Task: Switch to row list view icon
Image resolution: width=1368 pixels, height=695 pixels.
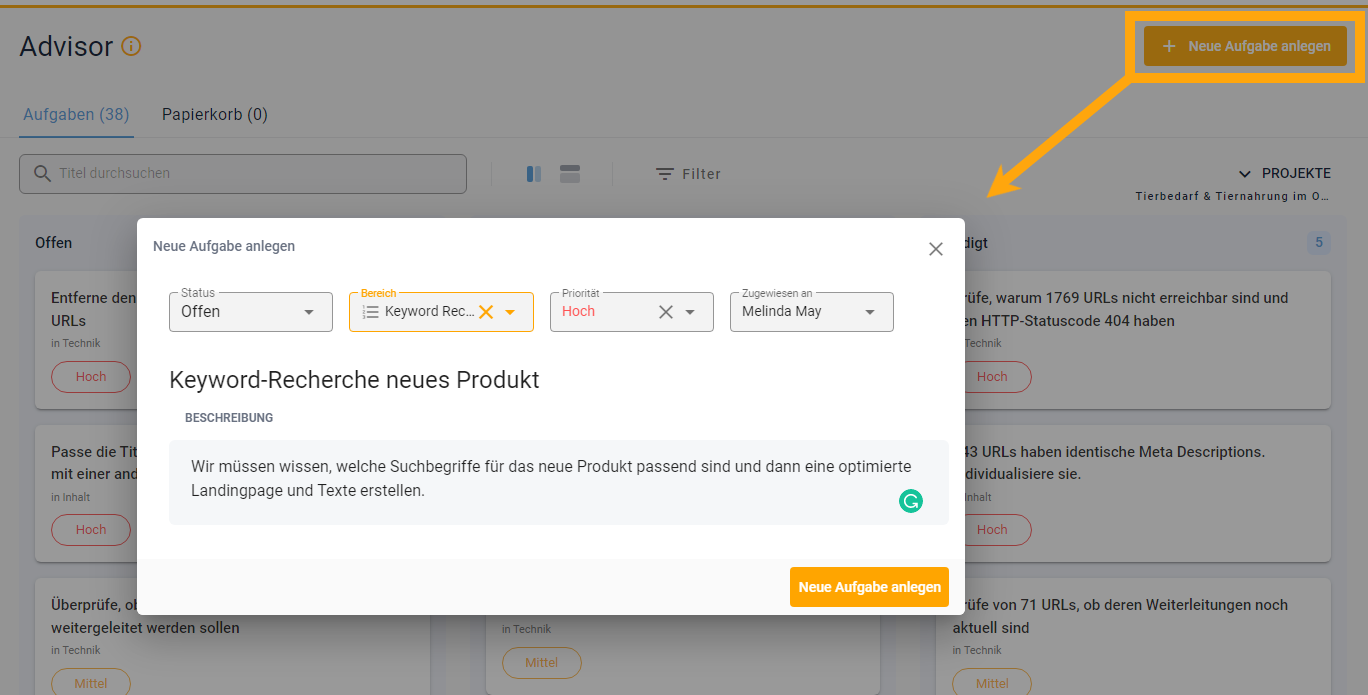Action: (570, 174)
